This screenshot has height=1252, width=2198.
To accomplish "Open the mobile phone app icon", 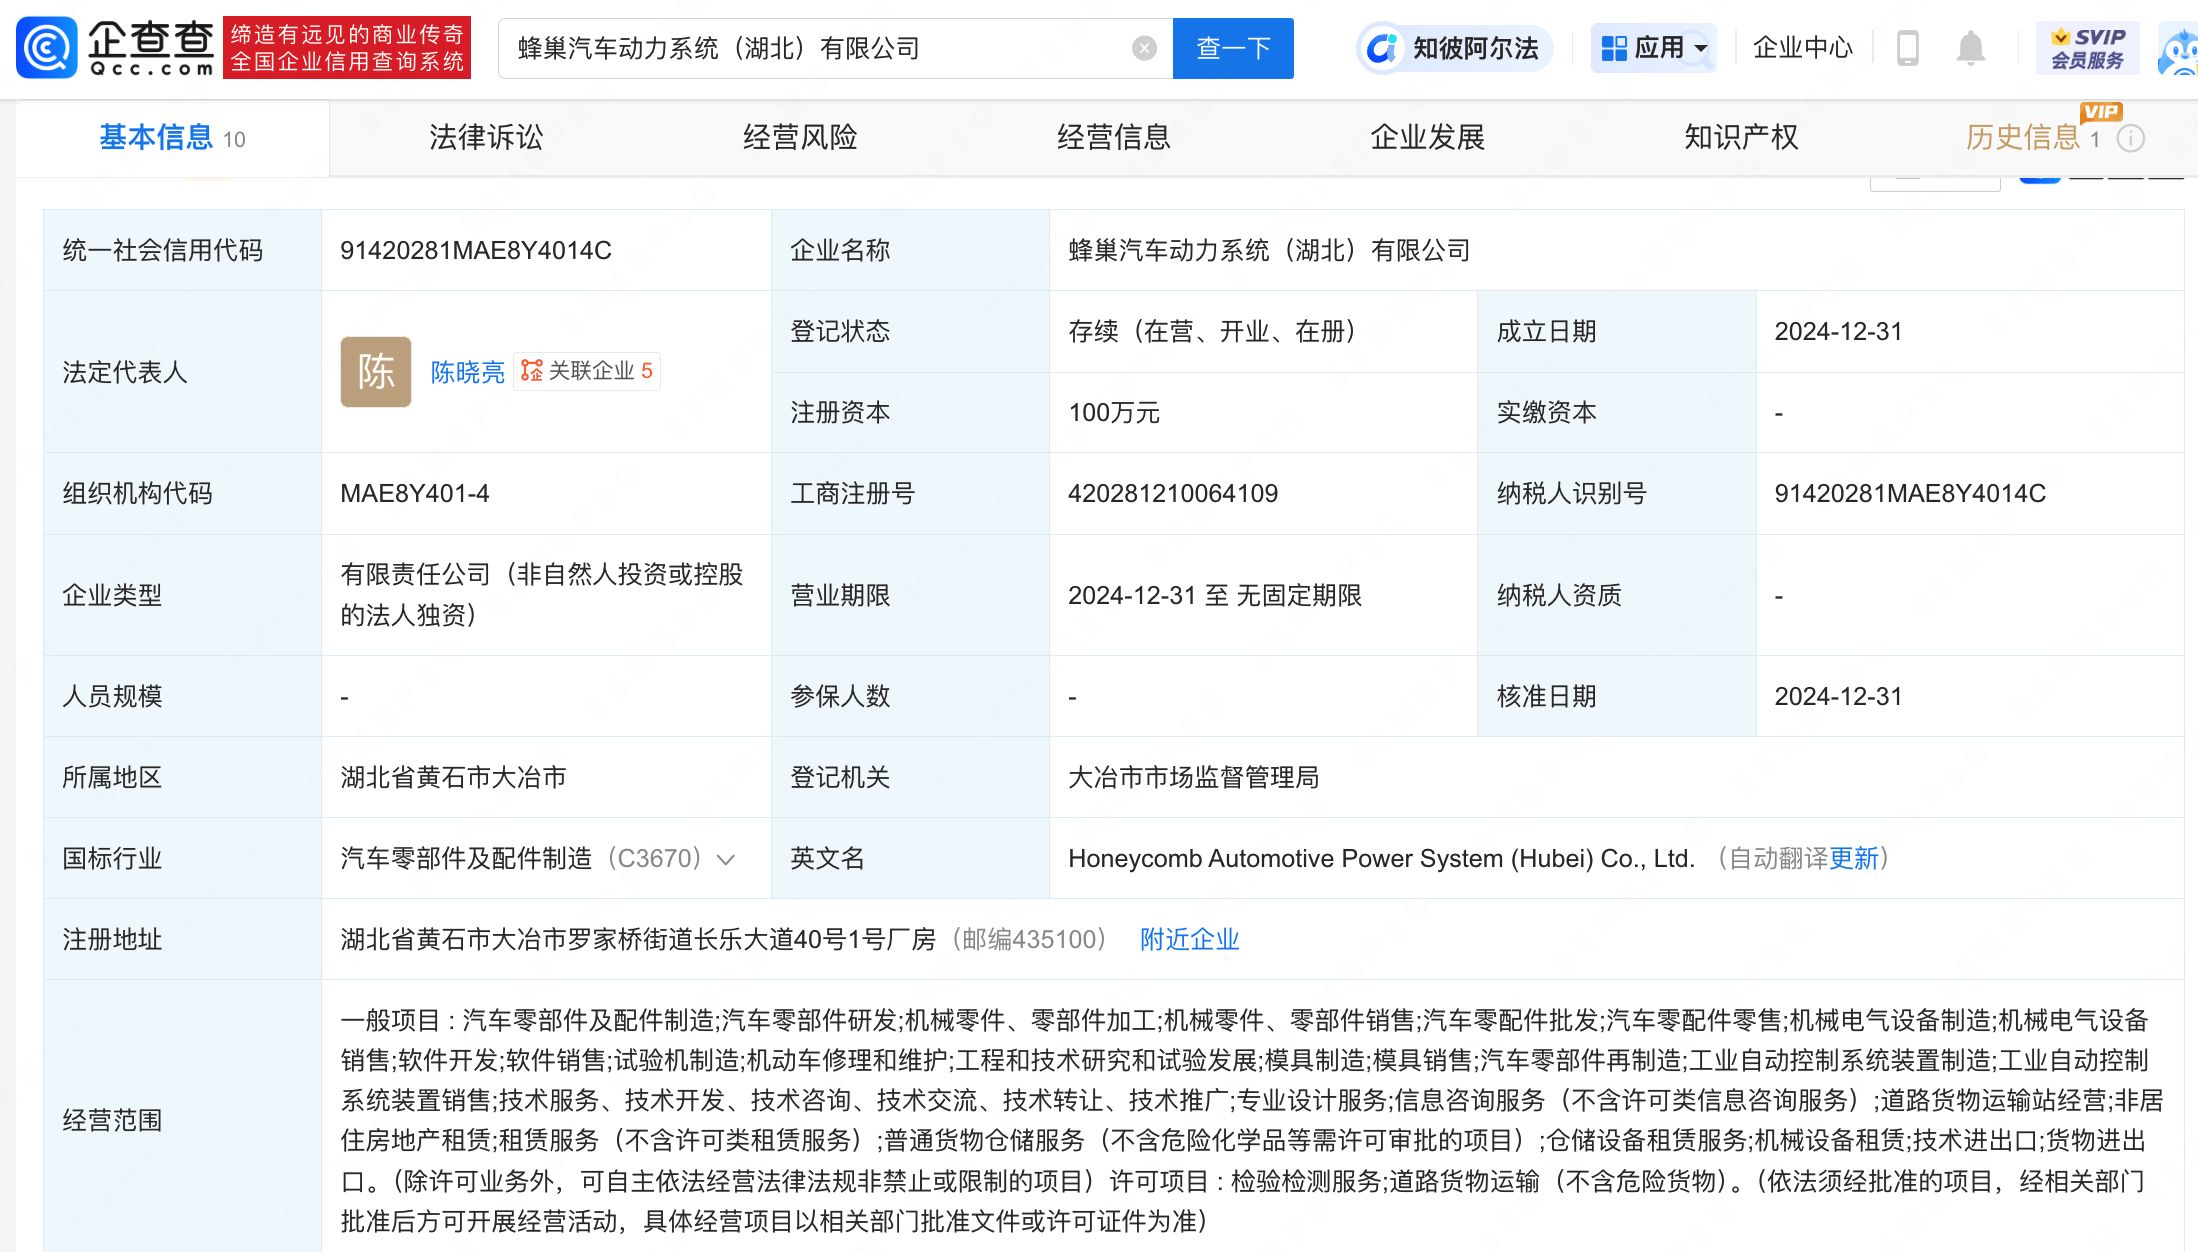I will point(1907,48).
